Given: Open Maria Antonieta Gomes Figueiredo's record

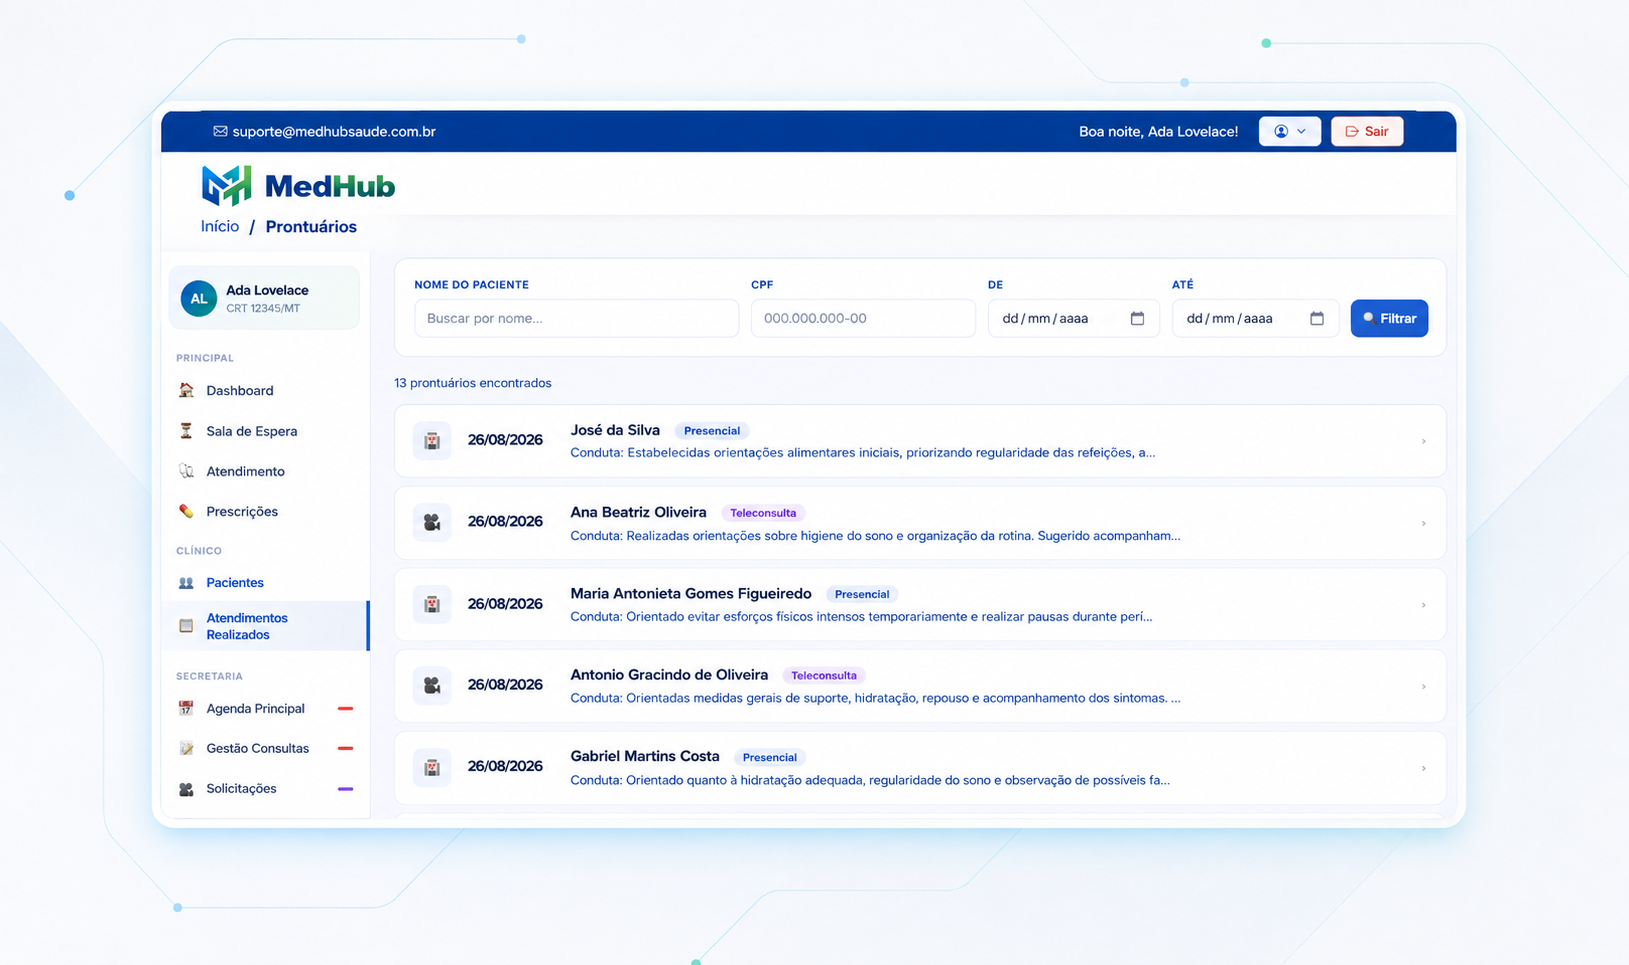Looking at the screenshot, I should click(920, 605).
